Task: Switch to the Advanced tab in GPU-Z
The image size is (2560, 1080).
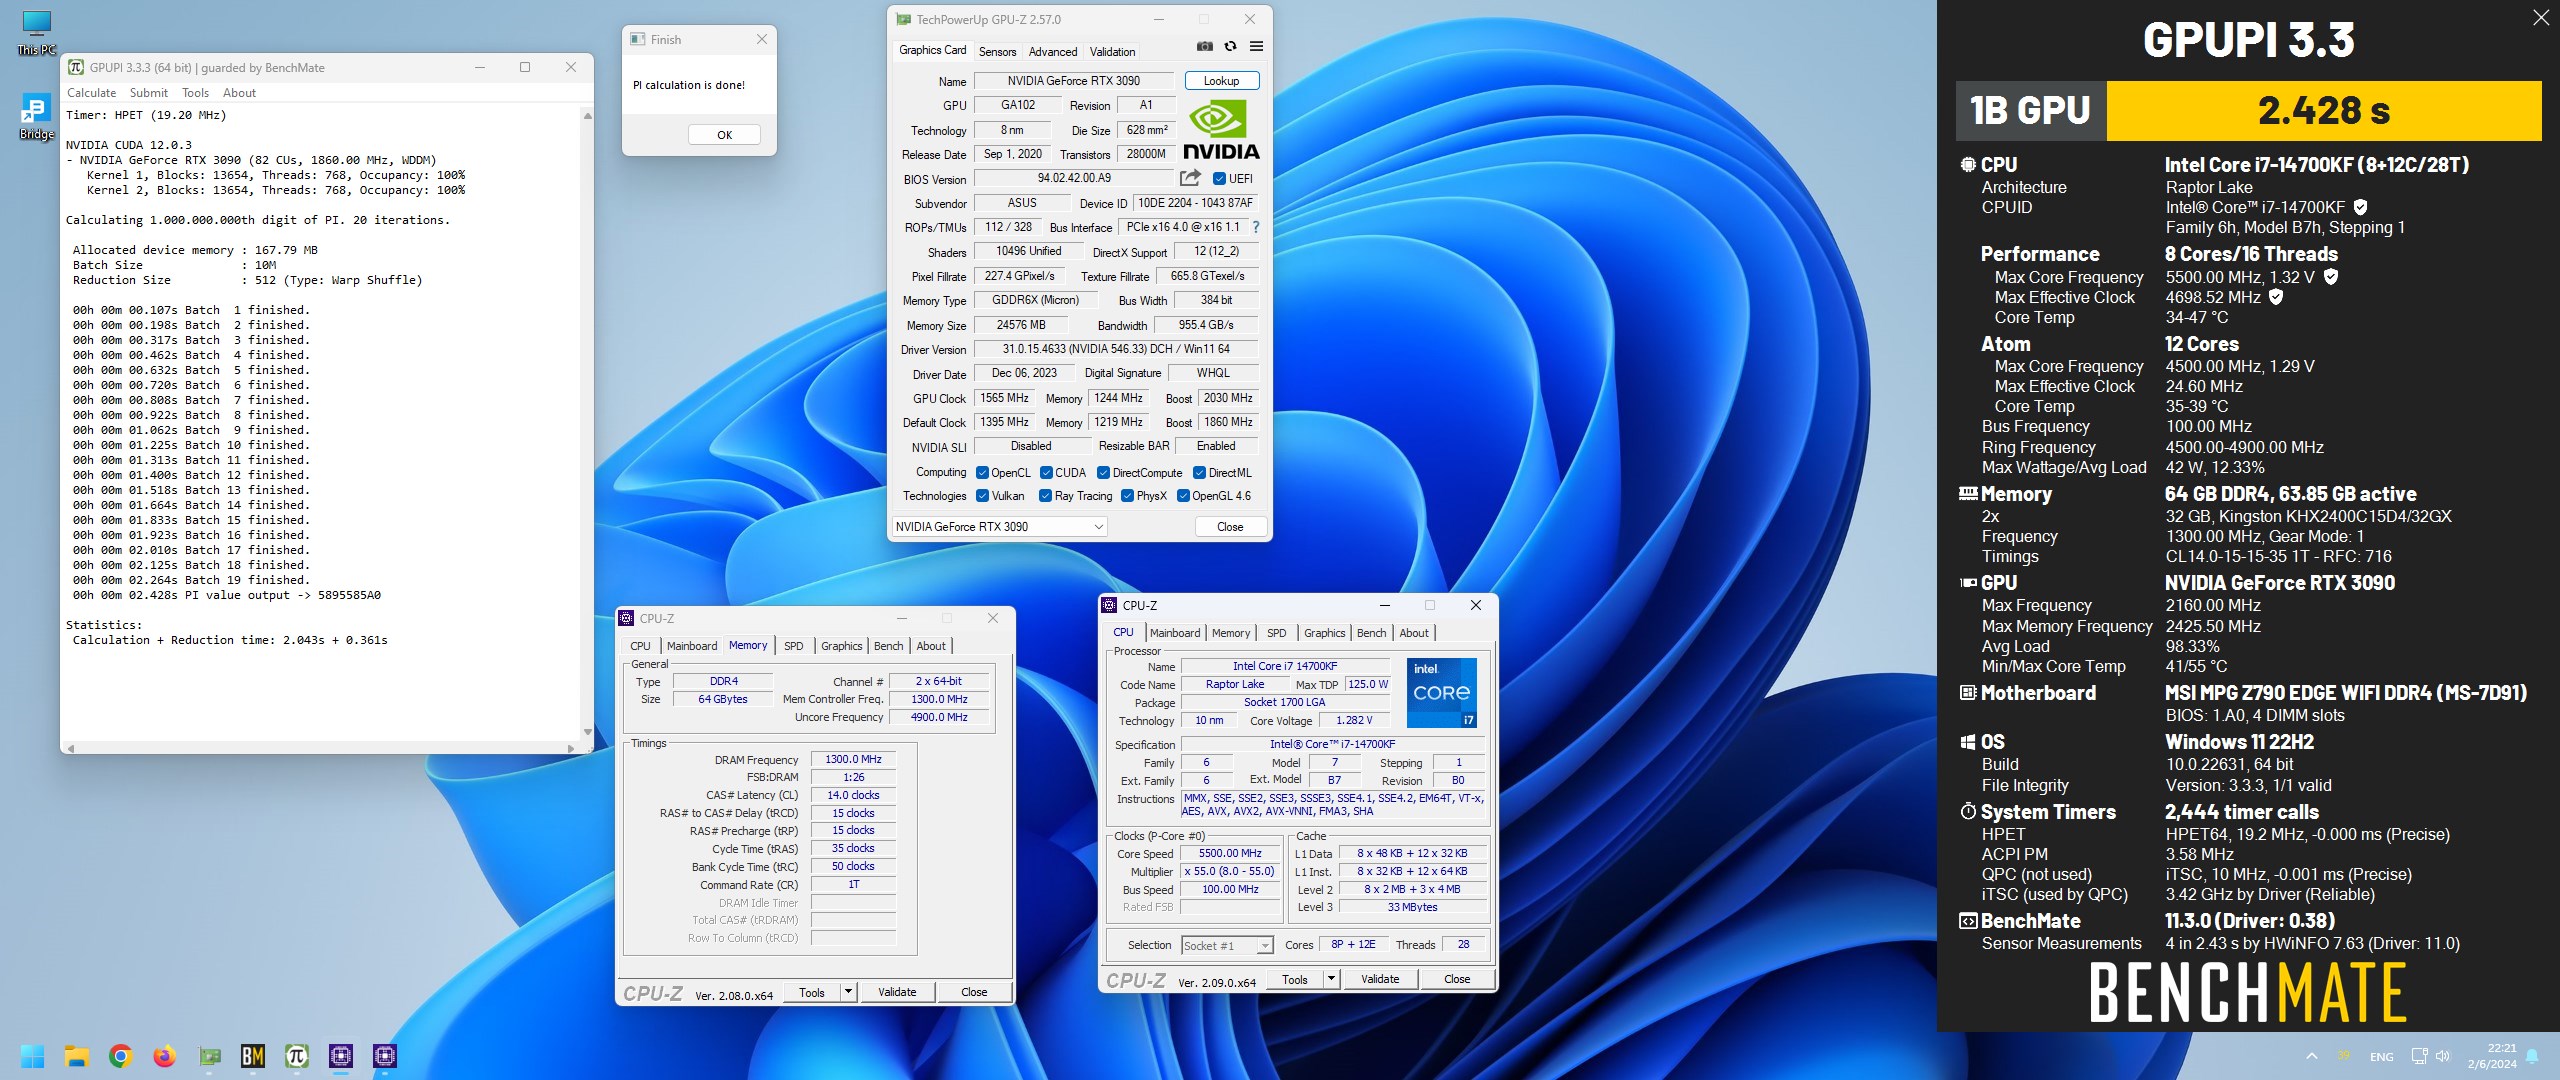Action: pos(1053,52)
